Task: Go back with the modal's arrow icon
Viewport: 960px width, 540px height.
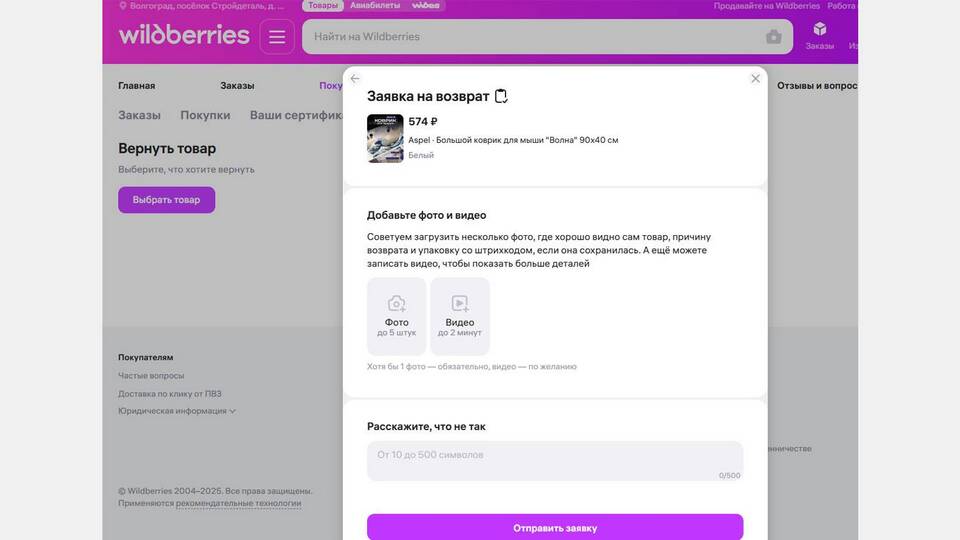Action: [x=355, y=78]
